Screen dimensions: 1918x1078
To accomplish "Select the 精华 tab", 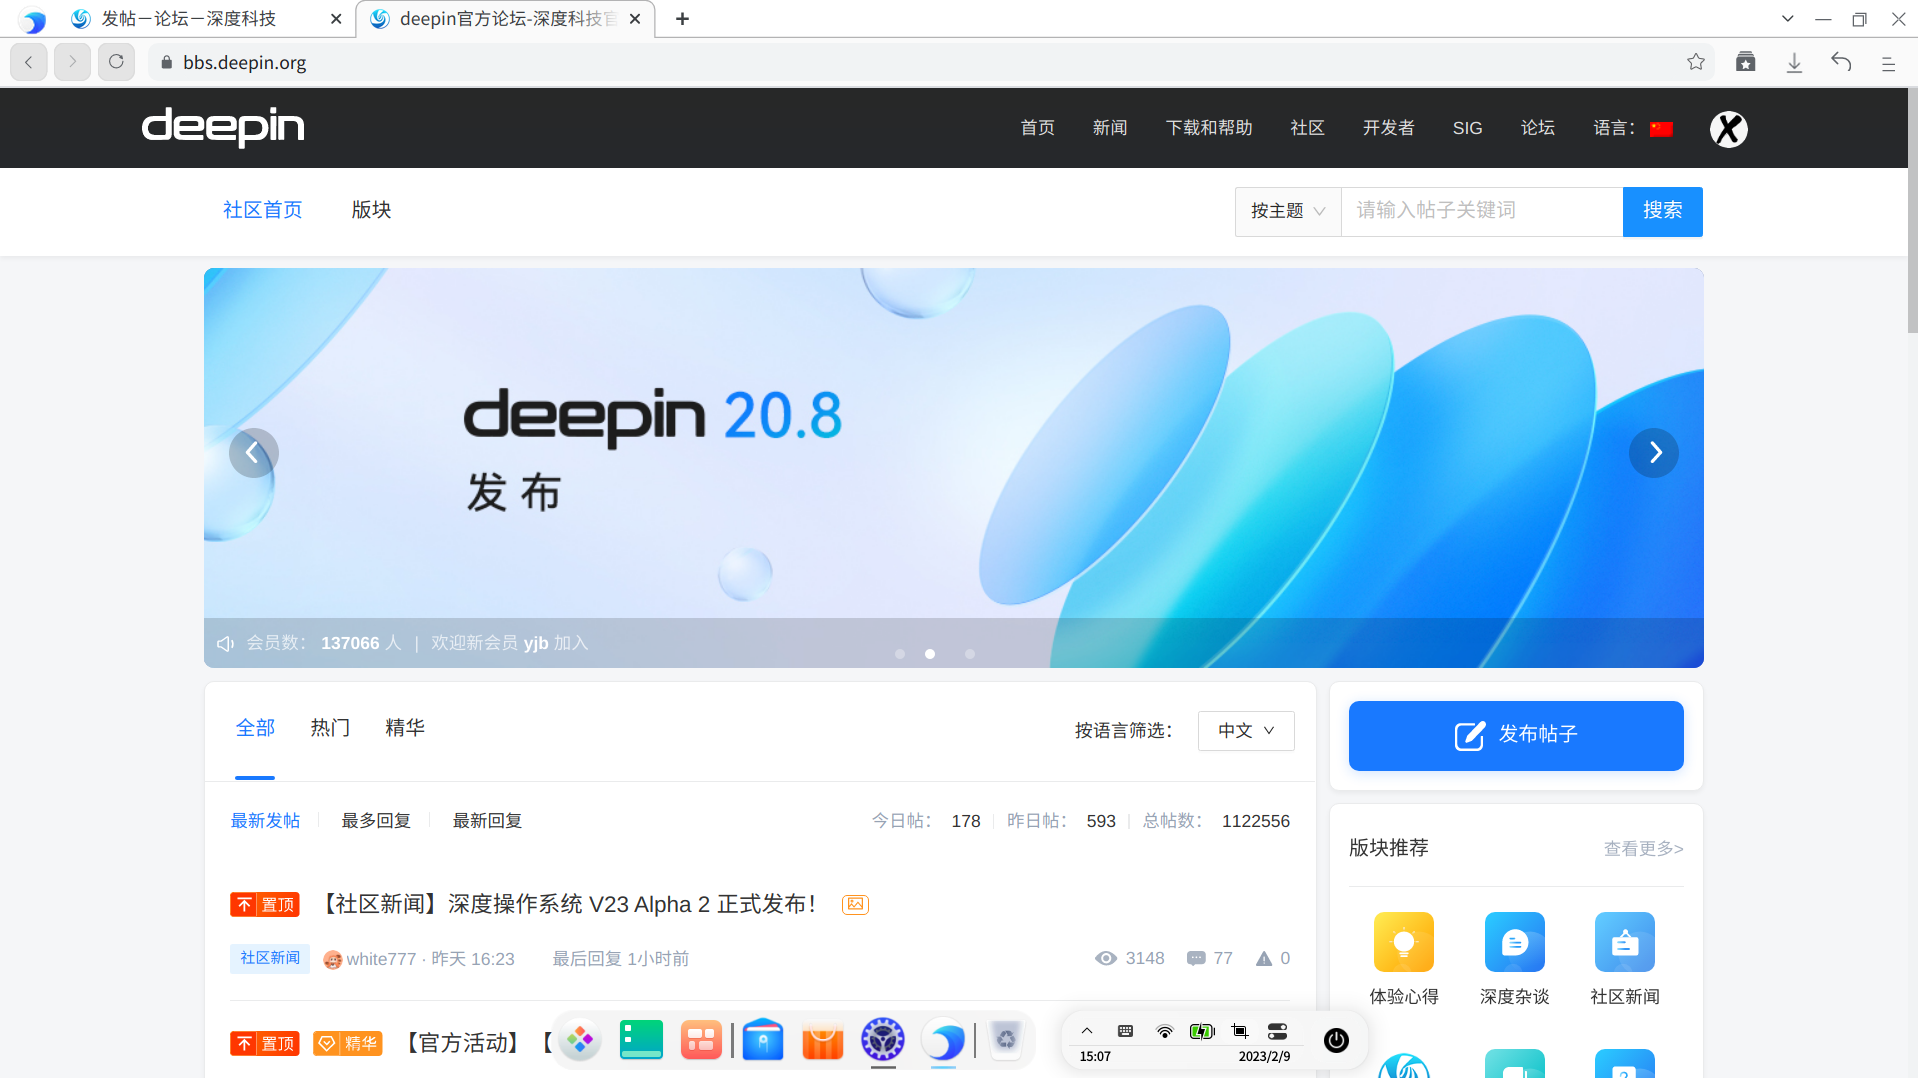I will pos(405,728).
